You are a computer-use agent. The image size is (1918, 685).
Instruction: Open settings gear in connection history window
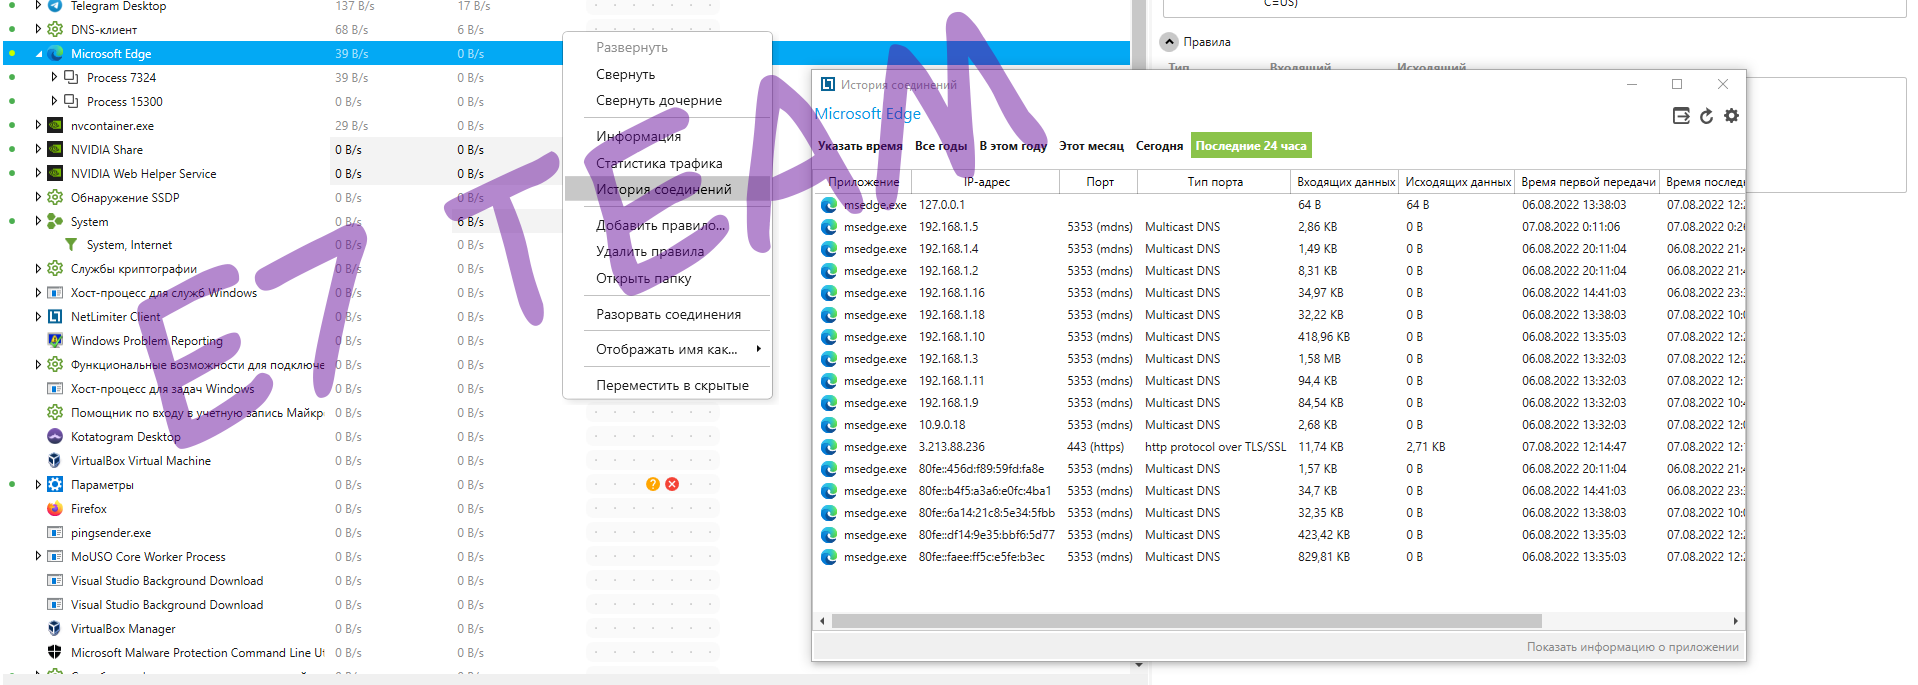(x=1731, y=116)
